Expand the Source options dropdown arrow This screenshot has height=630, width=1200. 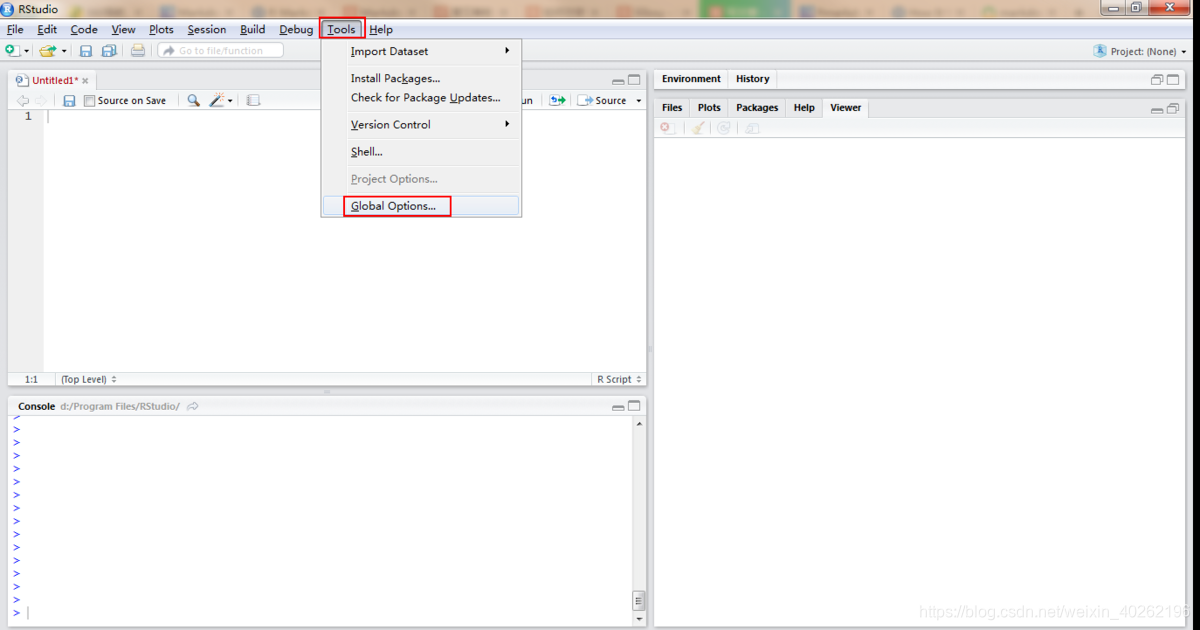[x=639, y=101]
